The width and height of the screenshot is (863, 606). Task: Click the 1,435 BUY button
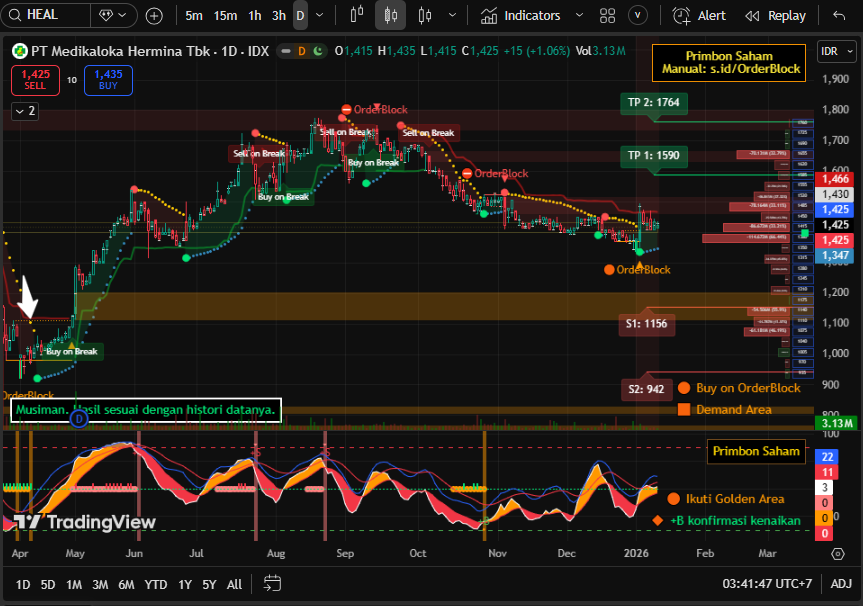pos(108,80)
